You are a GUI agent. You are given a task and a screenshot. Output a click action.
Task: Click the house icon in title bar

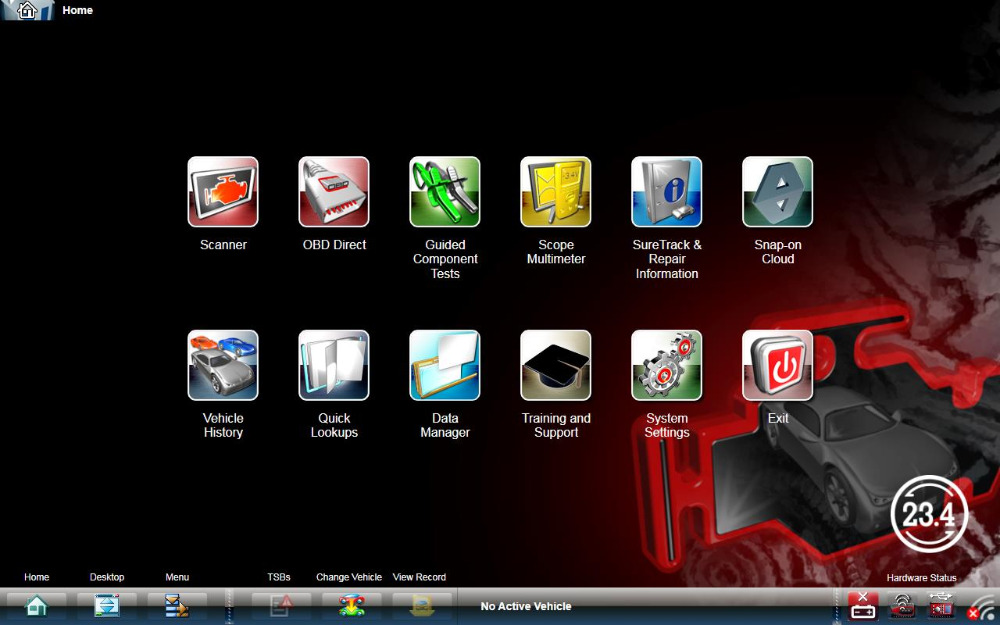point(27,10)
